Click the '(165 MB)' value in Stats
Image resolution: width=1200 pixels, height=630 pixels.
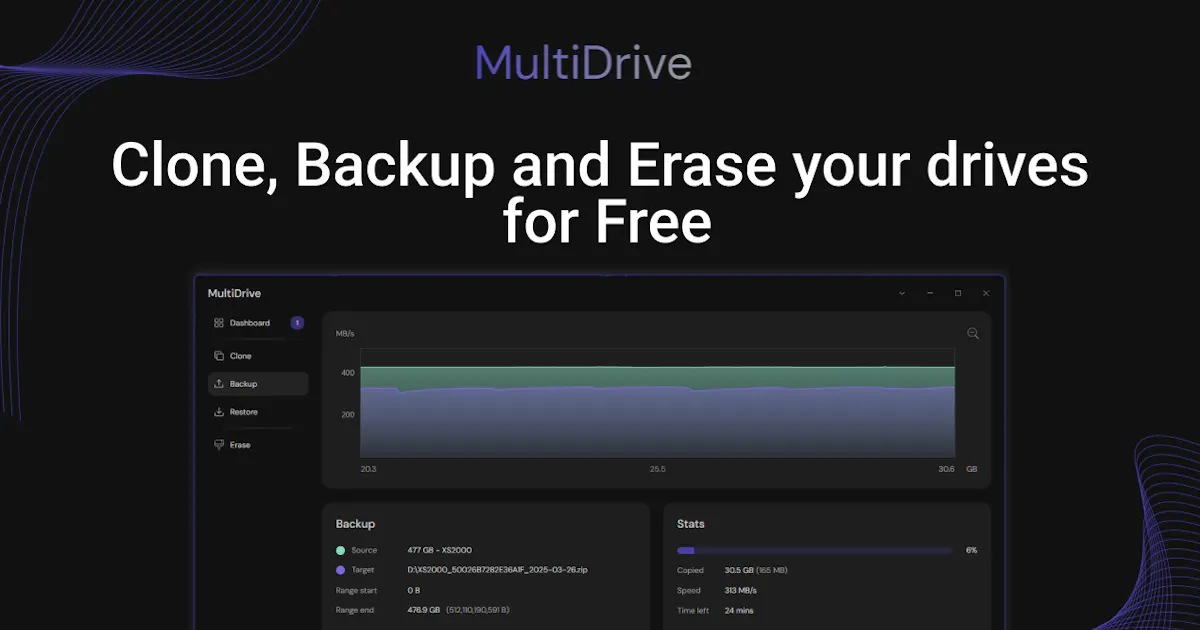tap(773, 570)
